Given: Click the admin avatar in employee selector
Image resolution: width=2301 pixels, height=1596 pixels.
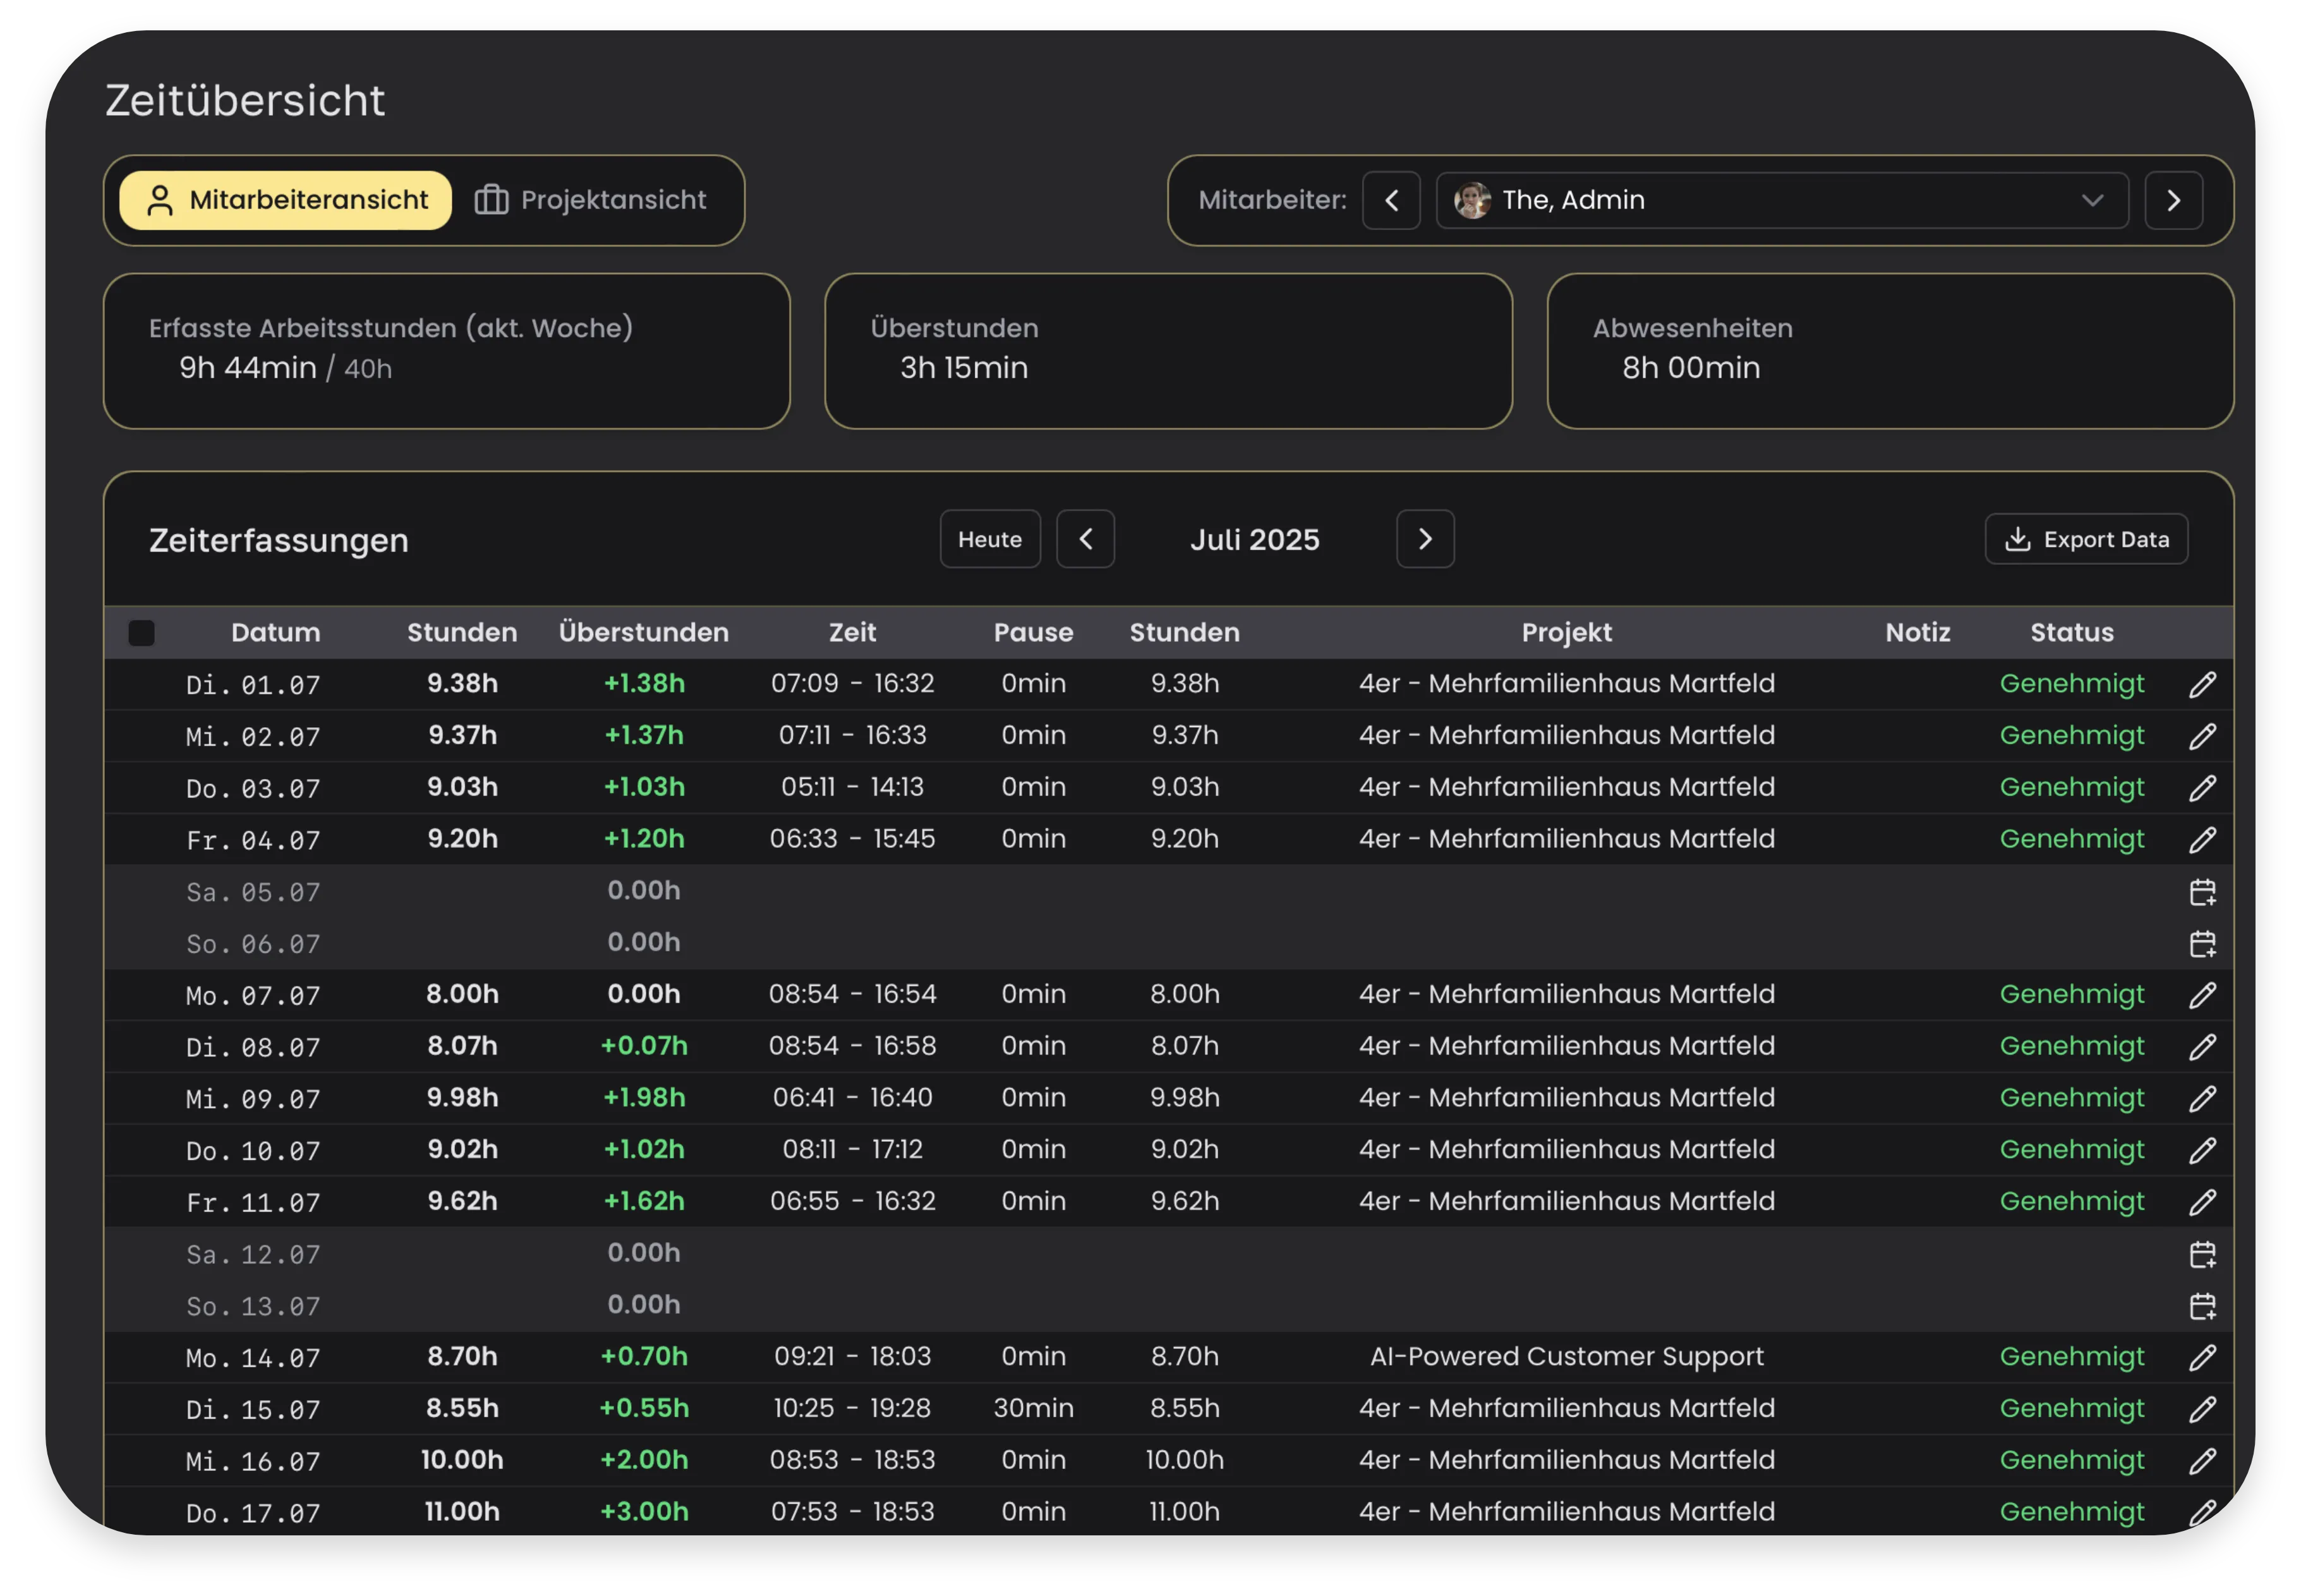Looking at the screenshot, I should [1472, 200].
